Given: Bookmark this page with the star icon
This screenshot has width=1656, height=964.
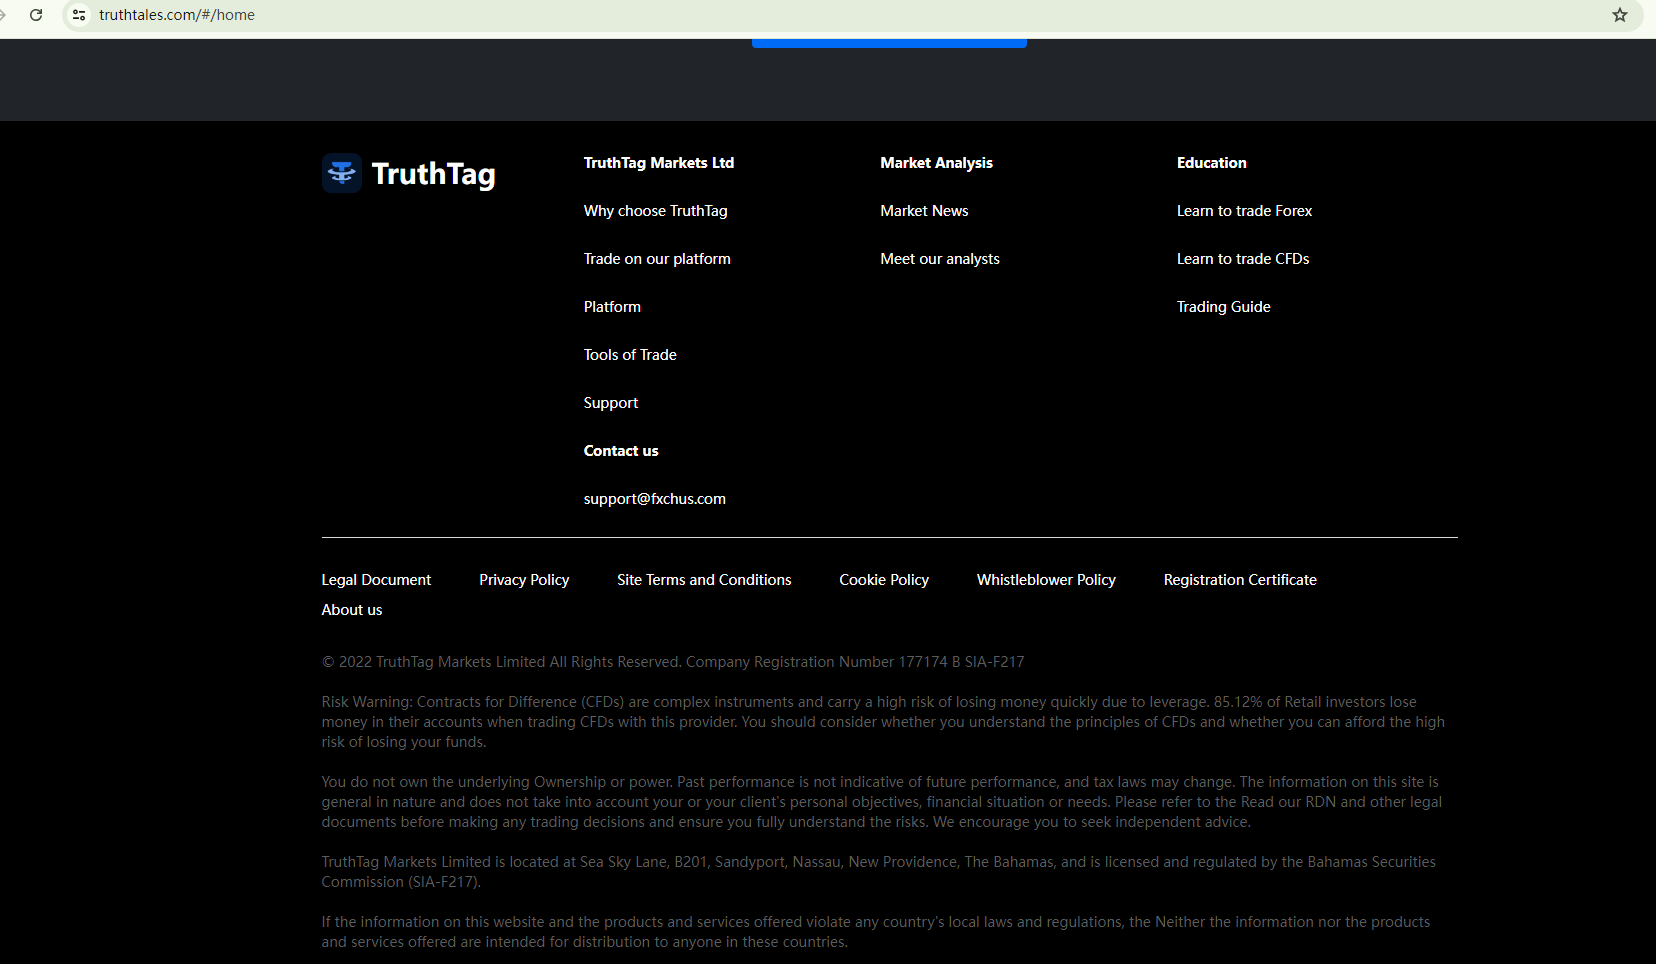Looking at the screenshot, I should 1620,15.
